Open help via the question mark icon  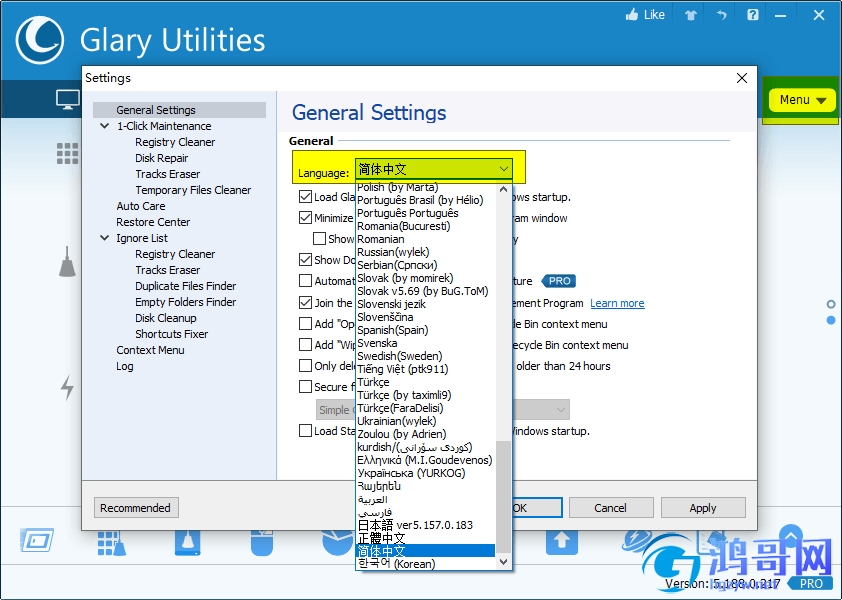click(x=753, y=15)
